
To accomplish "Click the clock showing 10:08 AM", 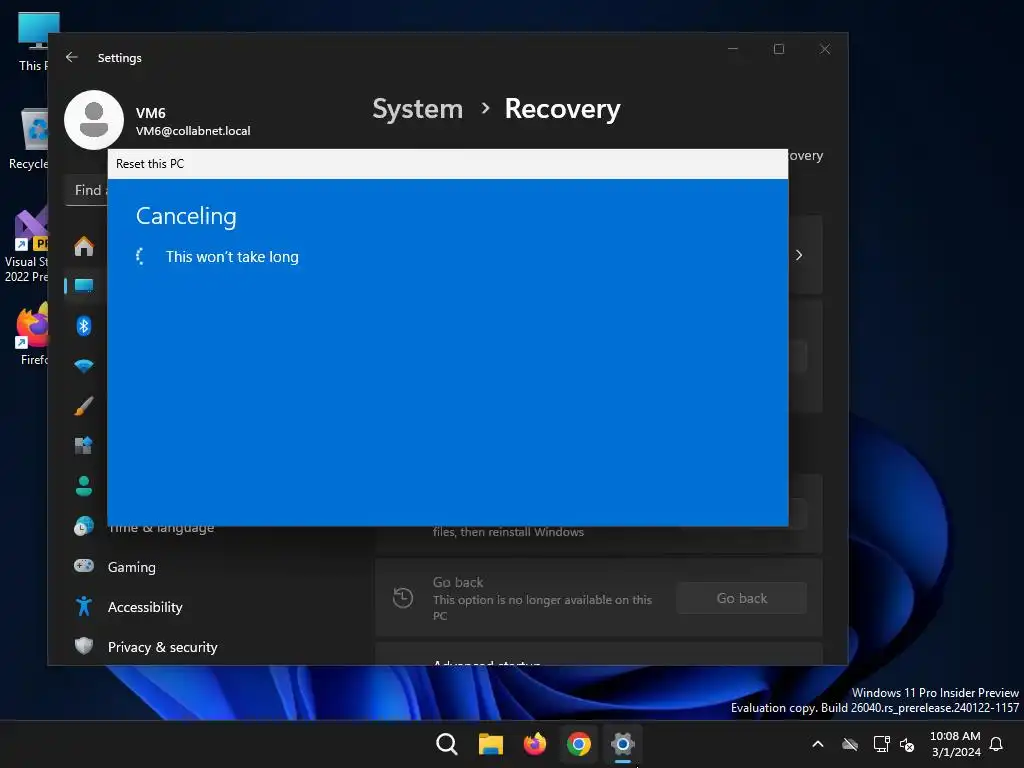I will [955, 736].
